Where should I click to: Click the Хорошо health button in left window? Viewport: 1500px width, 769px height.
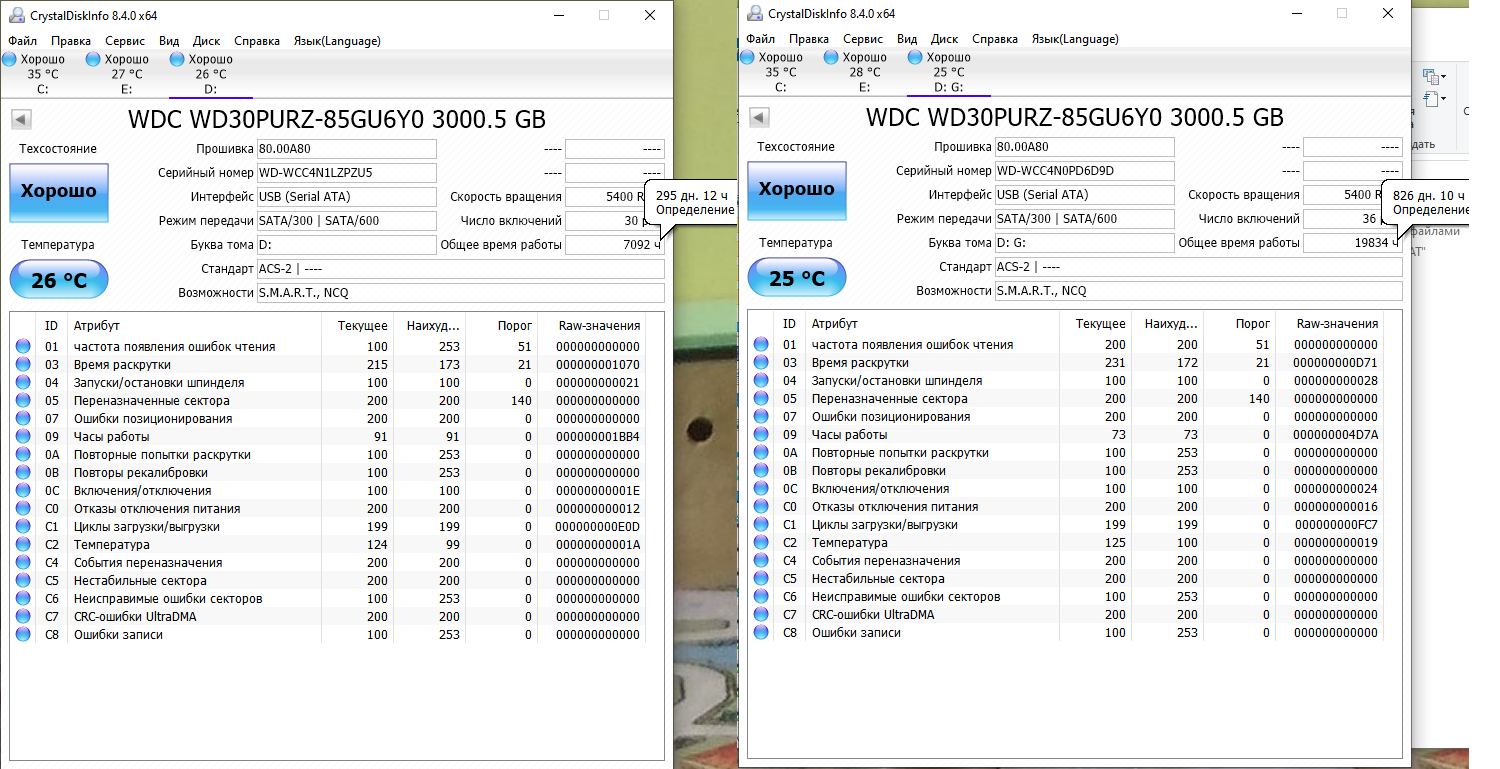tap(59, 192)
